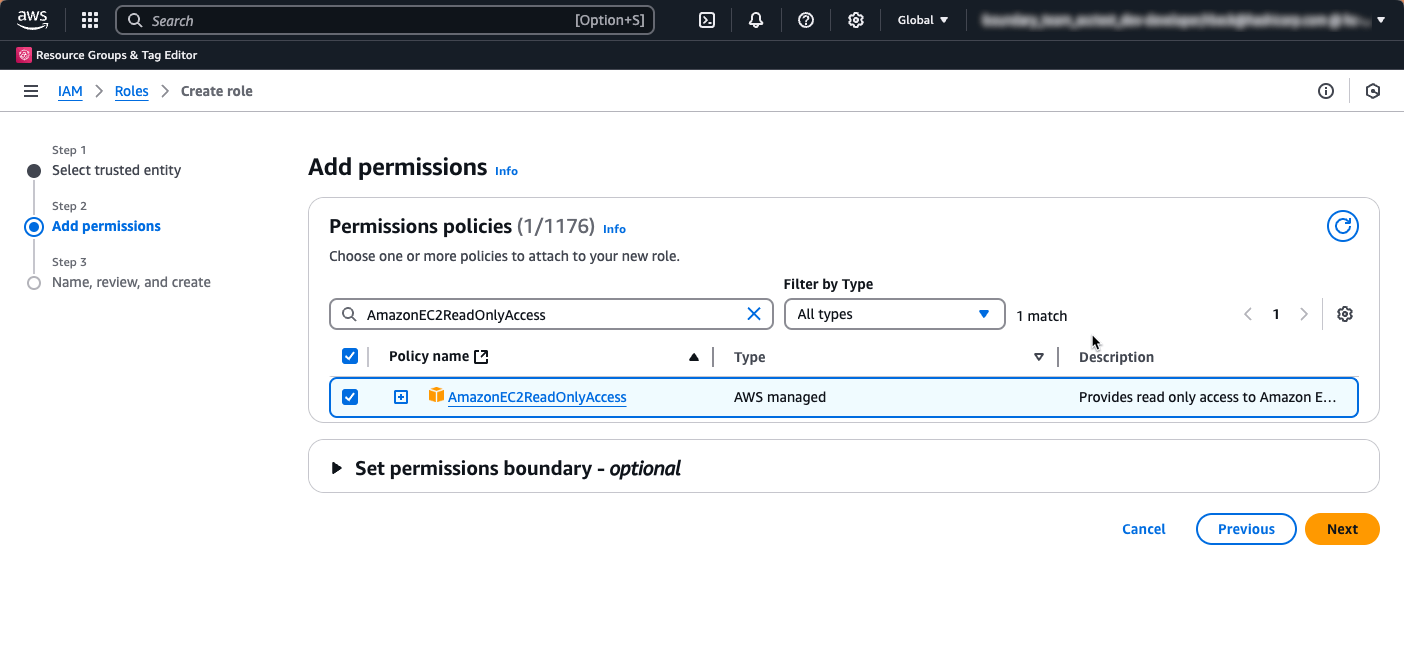Click the Type column header
Viewport: 1404px width, 650px height.
coord(749,357)
